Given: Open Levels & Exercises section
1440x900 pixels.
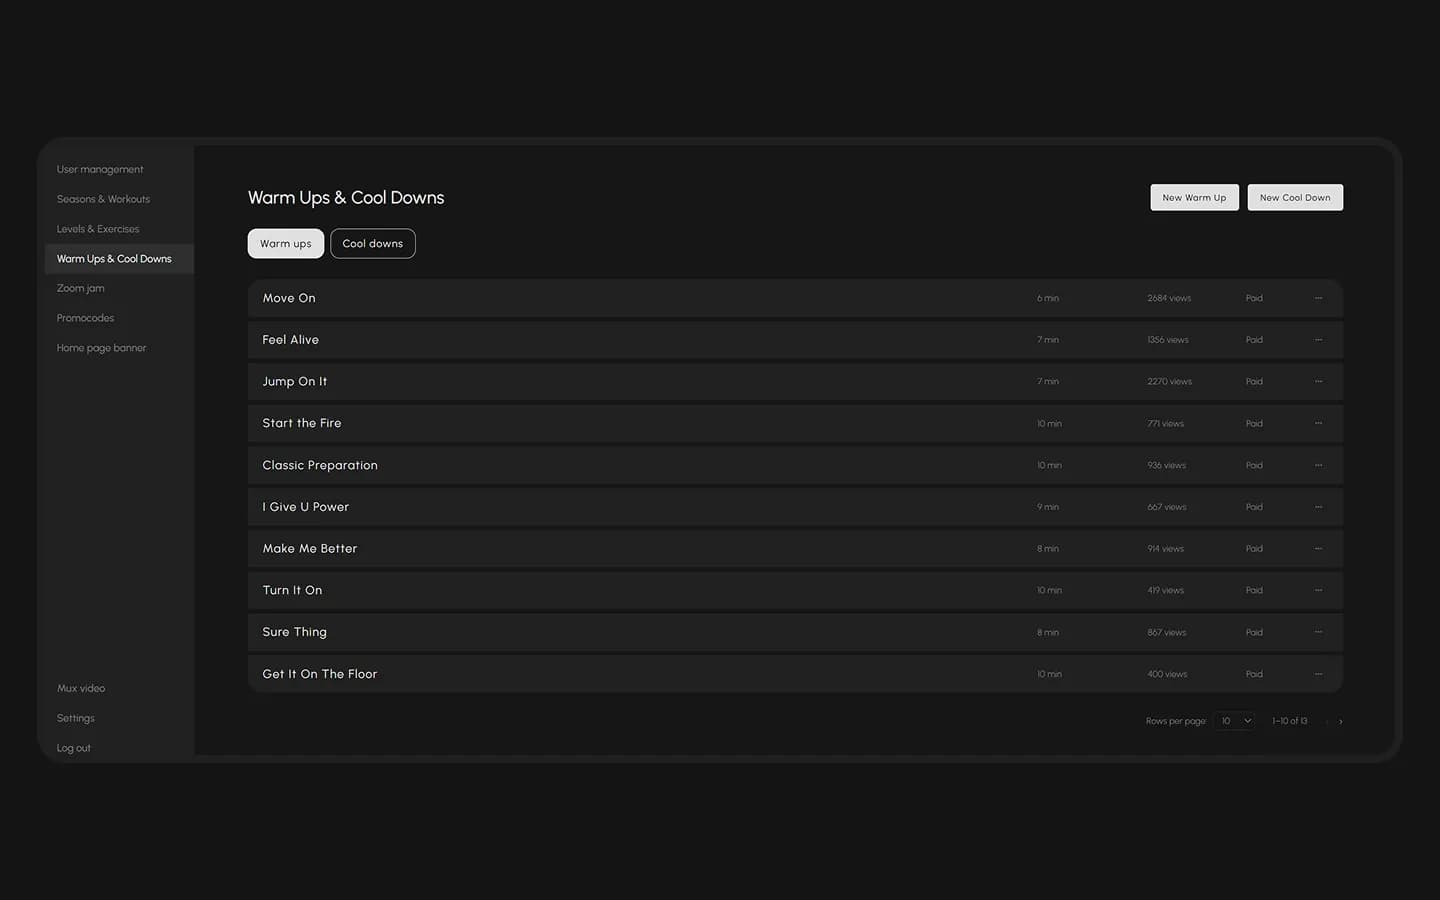Looking at the screenshot, I should 98,229.
